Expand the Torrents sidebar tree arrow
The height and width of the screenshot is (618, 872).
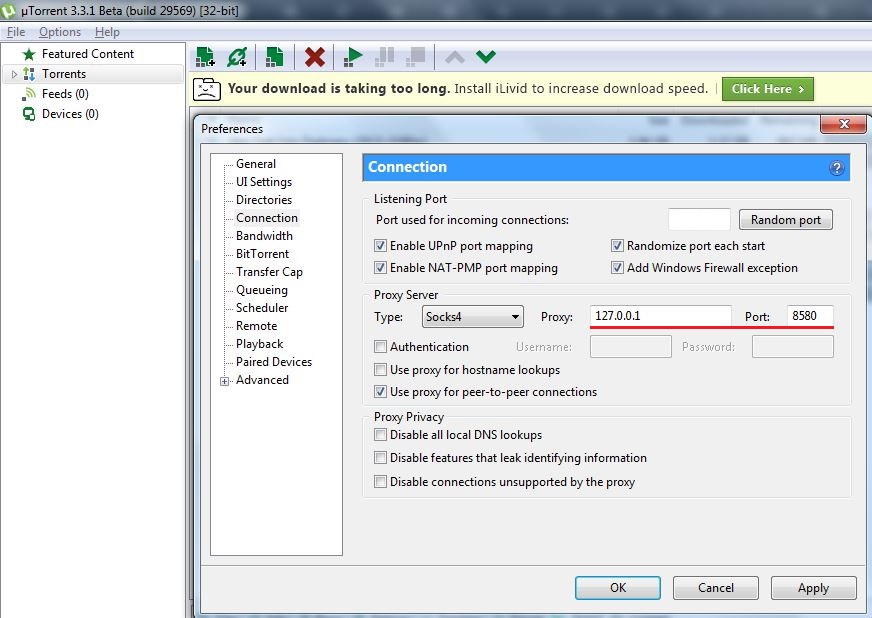(x=14, y=74)
